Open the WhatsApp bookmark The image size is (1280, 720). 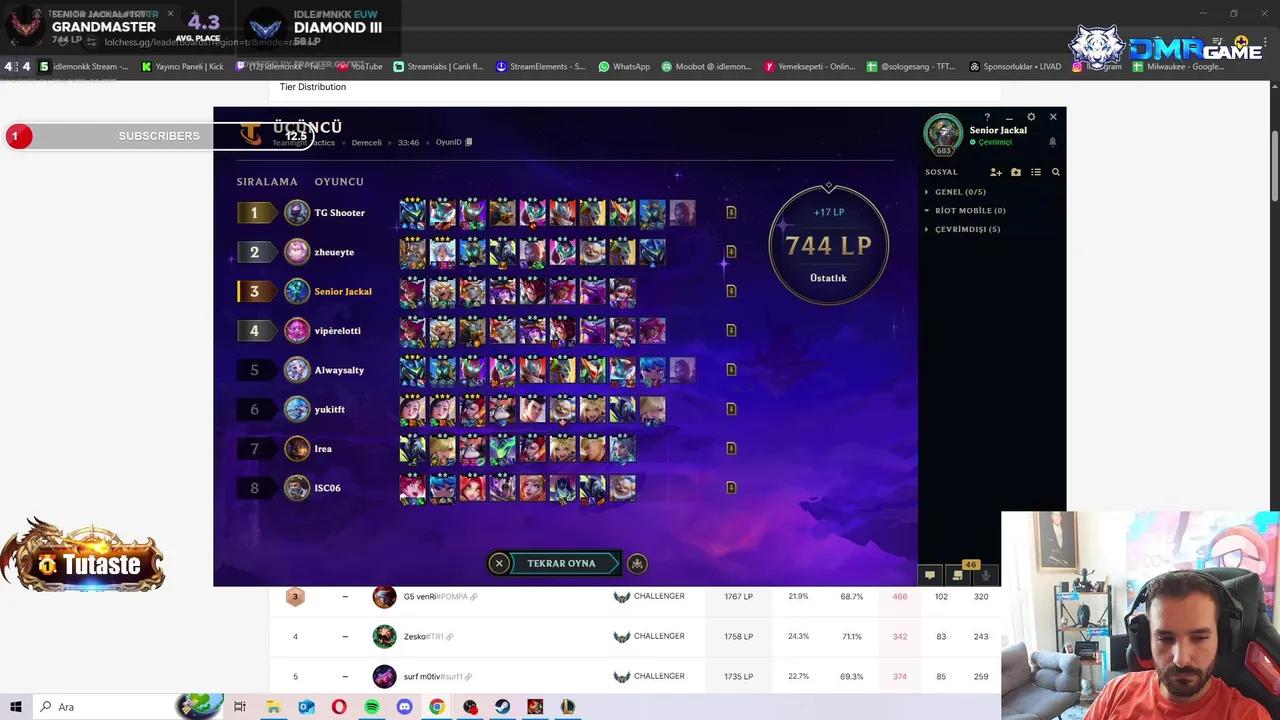tap(624, 67)
